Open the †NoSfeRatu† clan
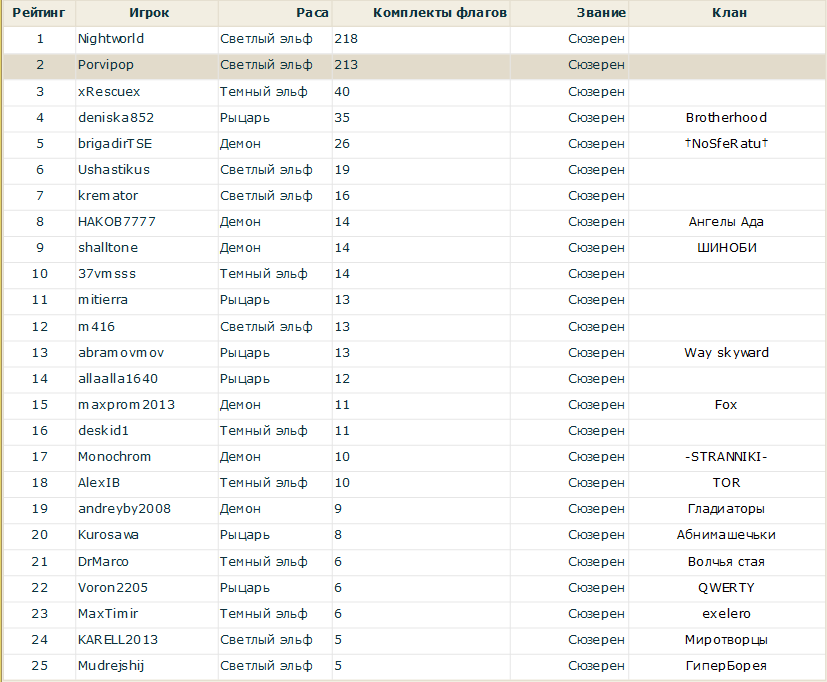 click(x=726, y=143)
